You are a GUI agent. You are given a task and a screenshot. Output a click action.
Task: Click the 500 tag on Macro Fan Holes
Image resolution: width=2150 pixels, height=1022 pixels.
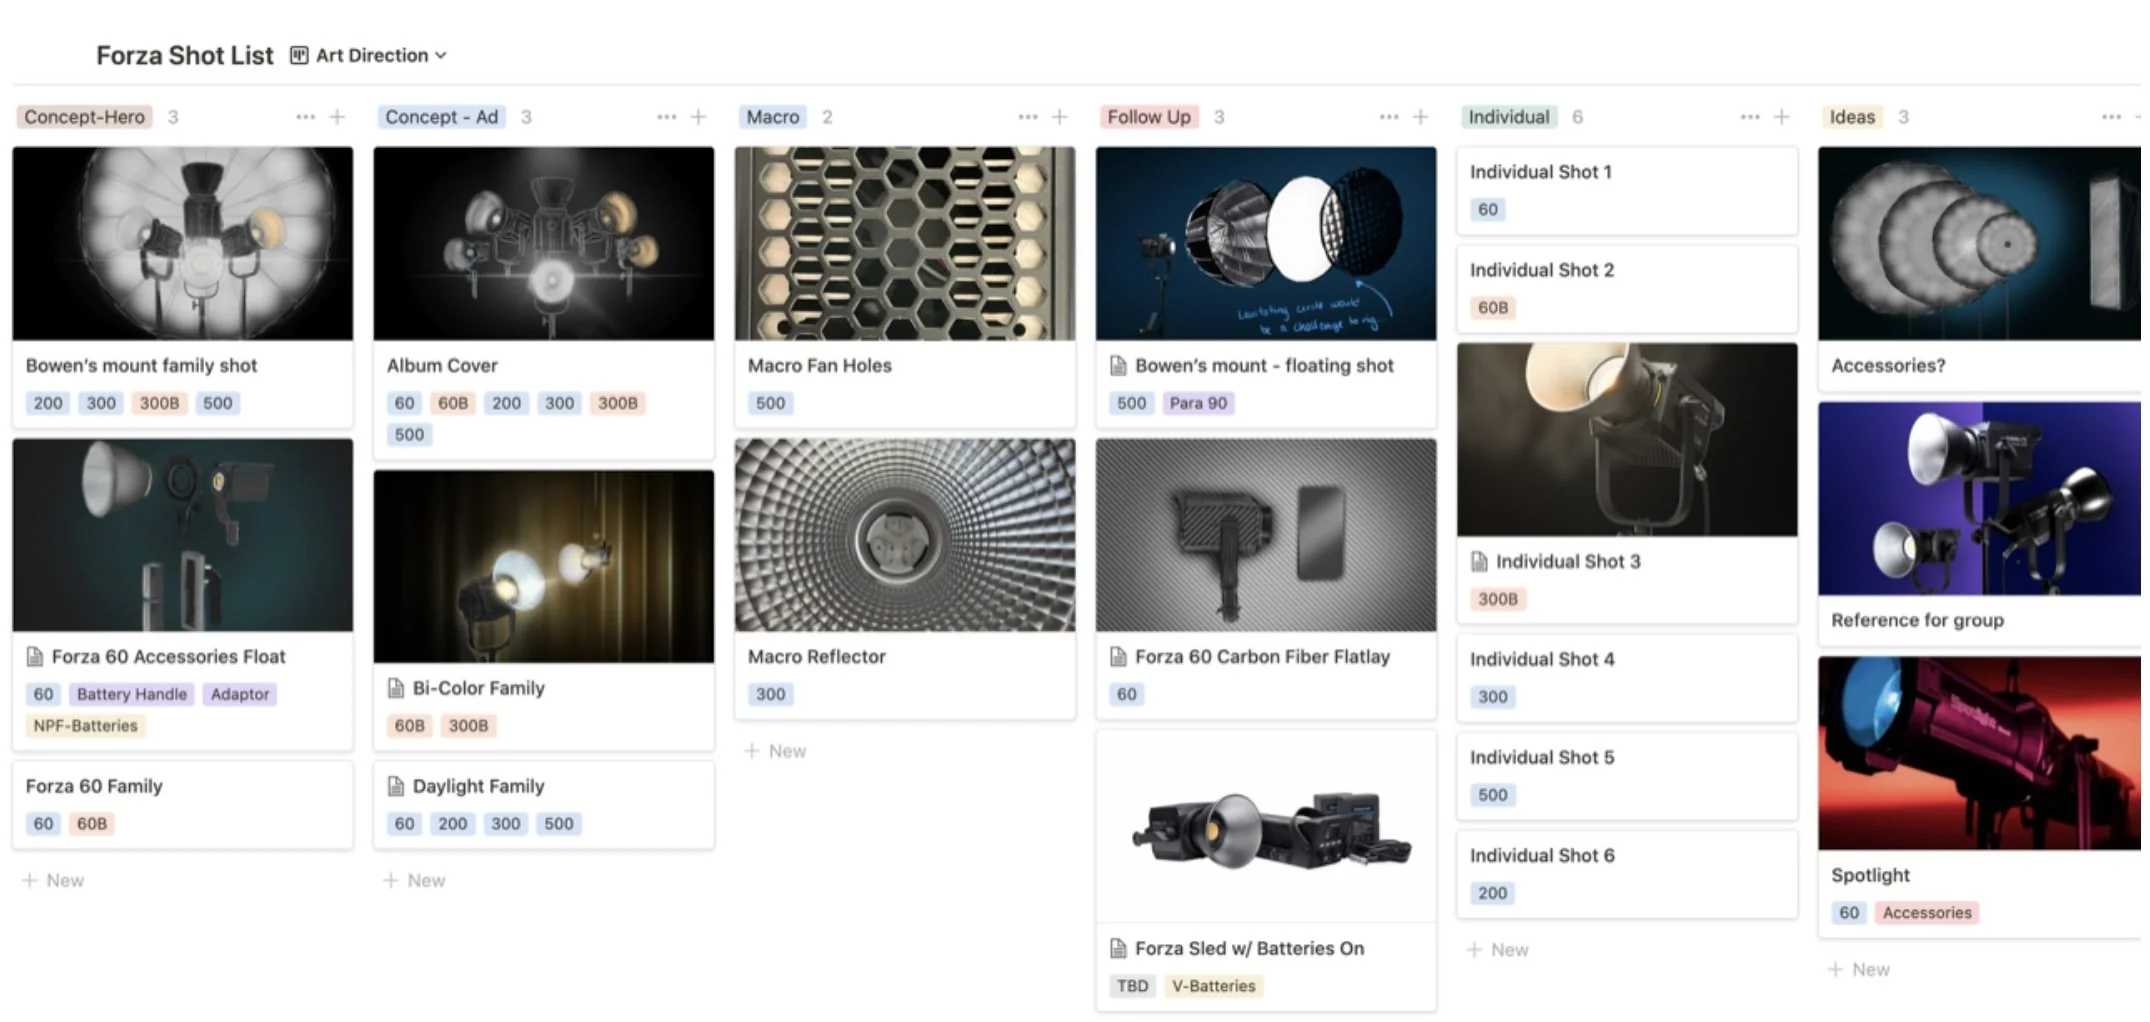click(770, 403)
